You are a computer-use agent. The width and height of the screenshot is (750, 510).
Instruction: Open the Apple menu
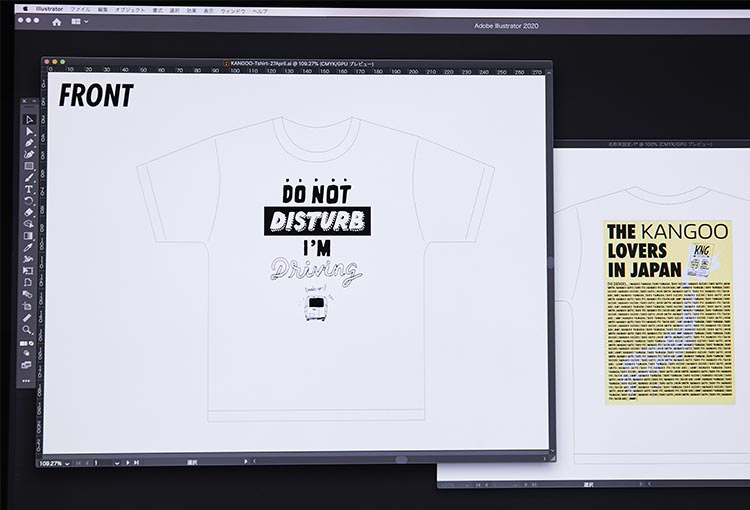coord(25,9)
